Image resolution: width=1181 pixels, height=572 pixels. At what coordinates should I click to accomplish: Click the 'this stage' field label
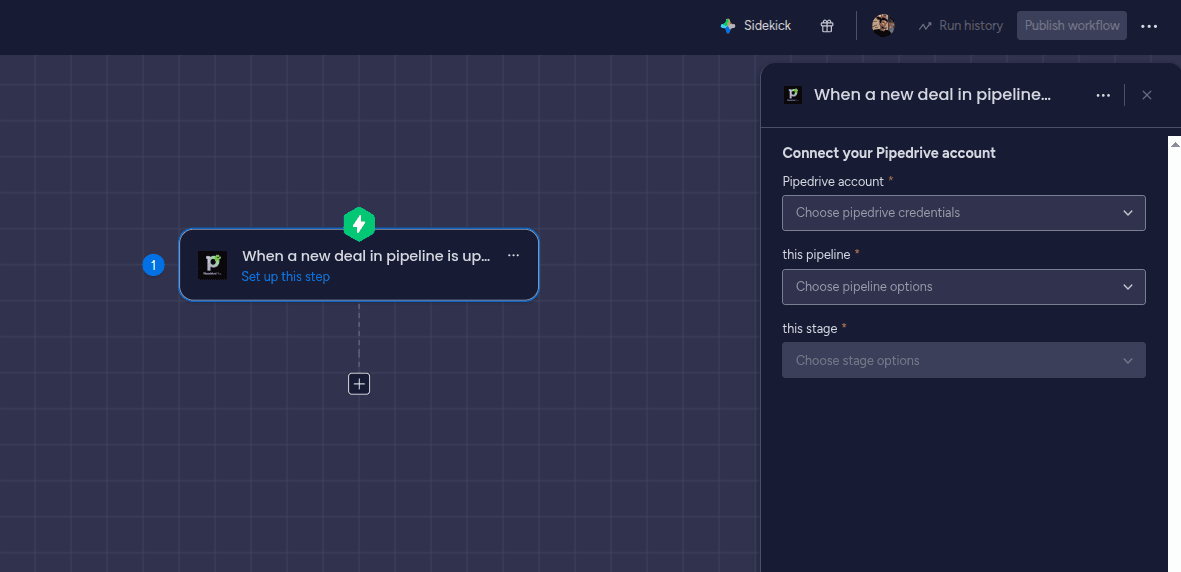point(810,329)
